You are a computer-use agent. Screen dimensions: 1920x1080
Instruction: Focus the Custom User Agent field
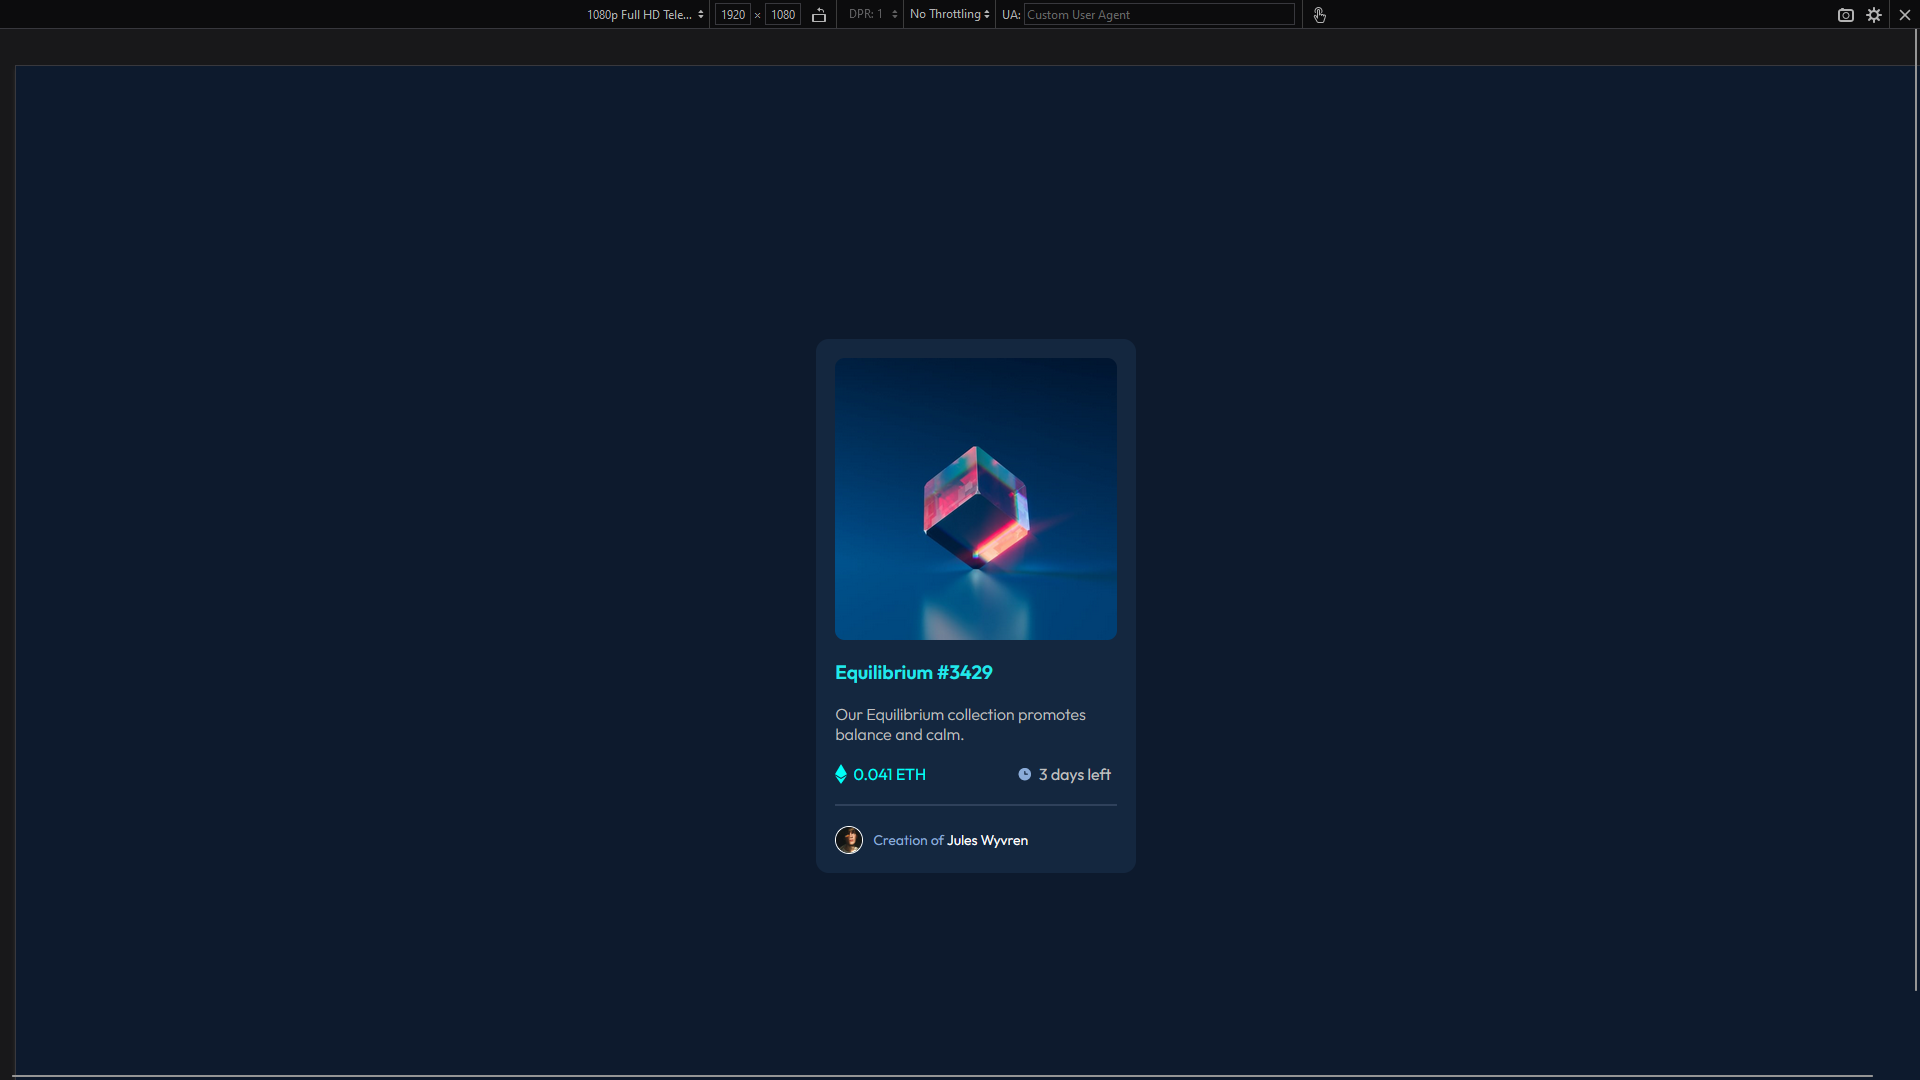coord(1158,15)
